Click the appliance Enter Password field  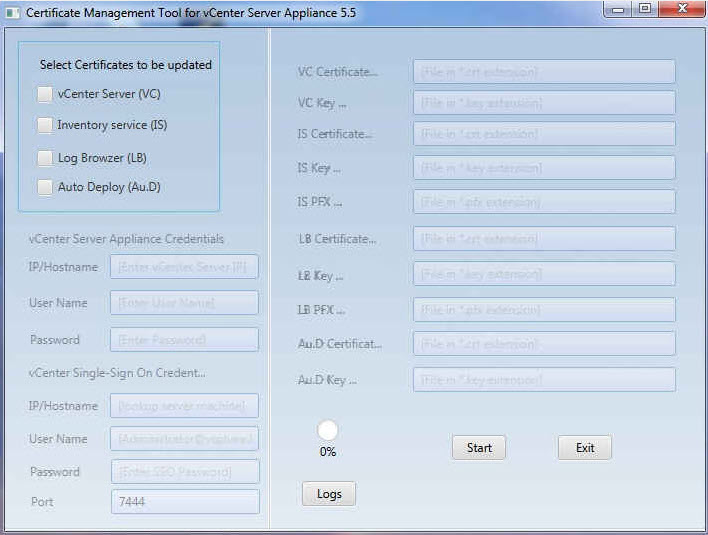pos(184,340)
